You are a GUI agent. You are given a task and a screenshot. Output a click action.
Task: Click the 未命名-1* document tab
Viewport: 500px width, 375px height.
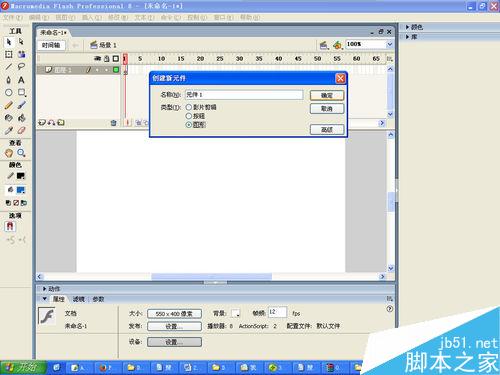(x=54, y=33)
